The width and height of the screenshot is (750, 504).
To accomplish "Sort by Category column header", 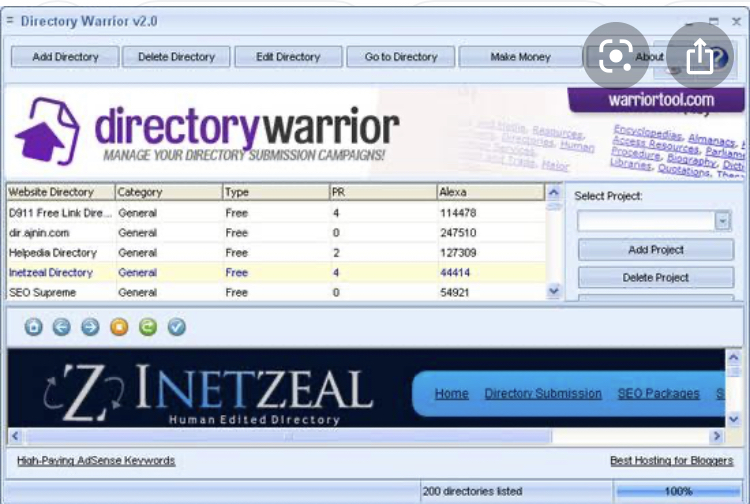I will point(169,192).
